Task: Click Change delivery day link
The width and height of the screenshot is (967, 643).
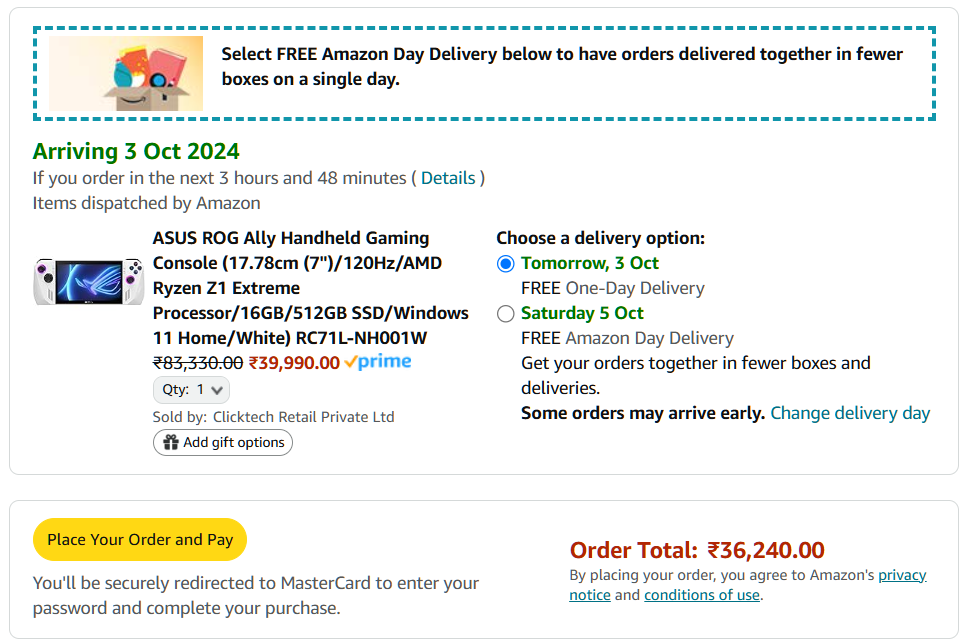Action: [x=850, y=413]
